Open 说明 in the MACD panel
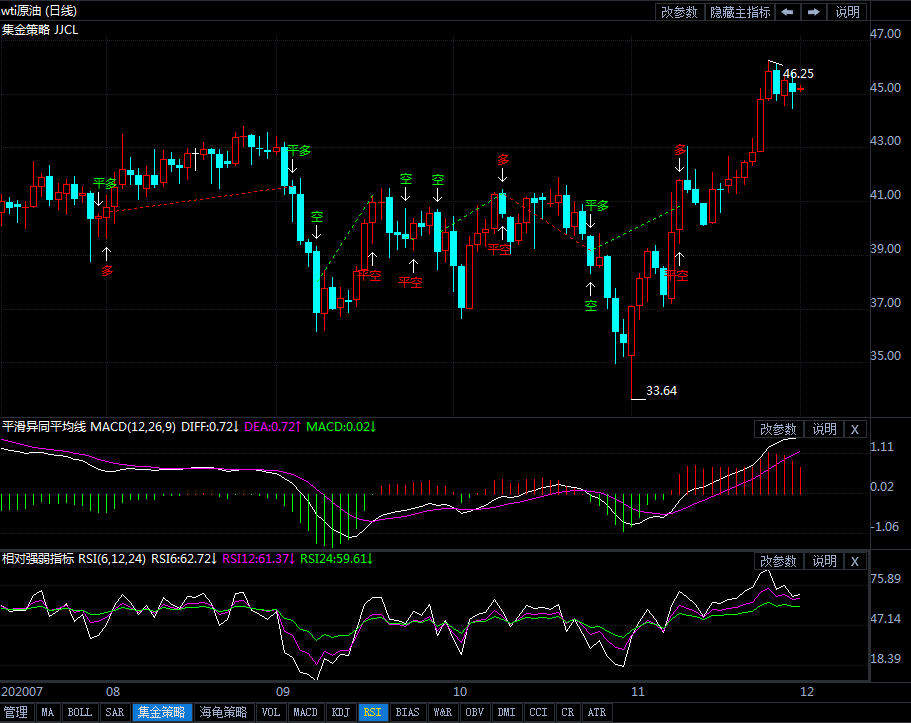Viewport: 911px width, 723px height. tap(824, 429)
